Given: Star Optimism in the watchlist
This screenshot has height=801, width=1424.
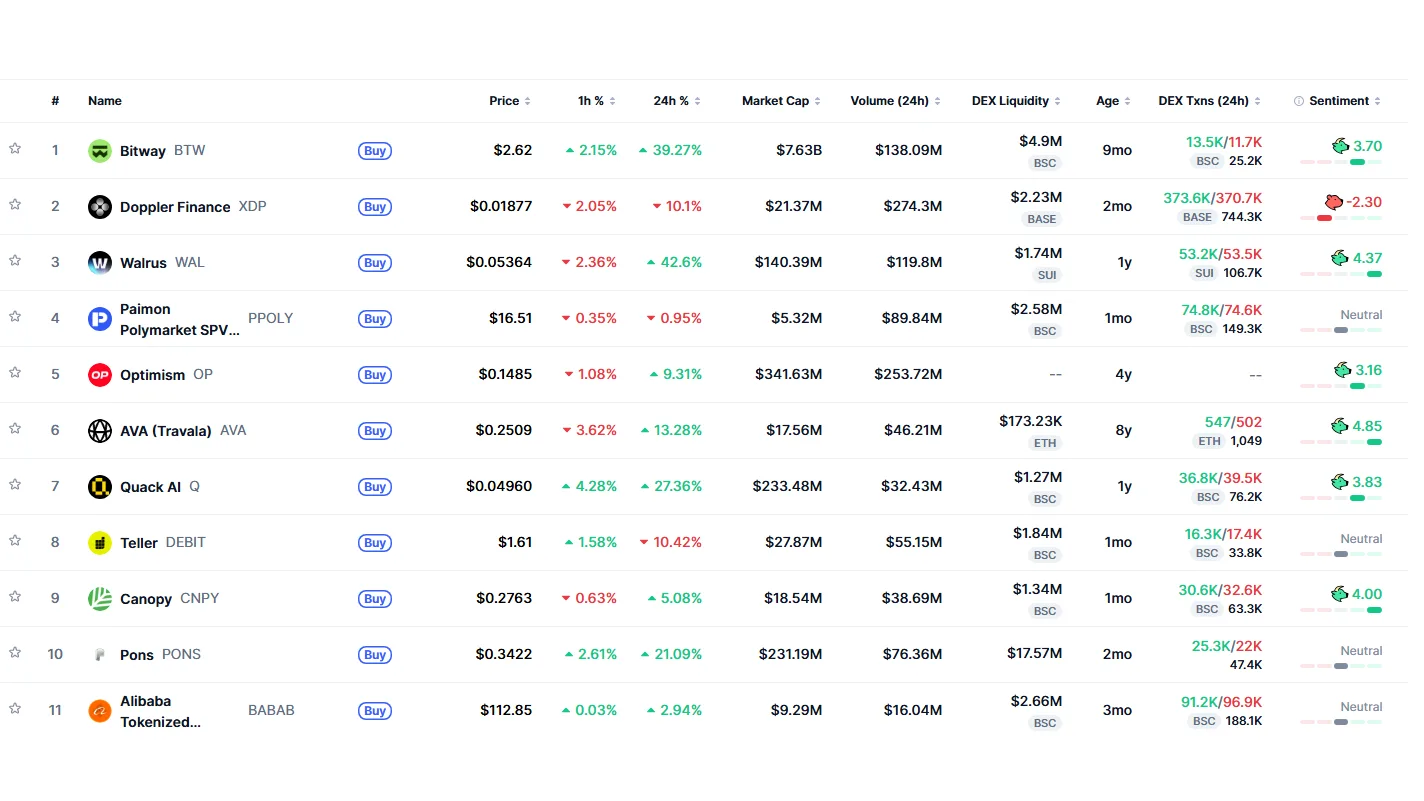Looking at the screenshot, I should point(15,372).
